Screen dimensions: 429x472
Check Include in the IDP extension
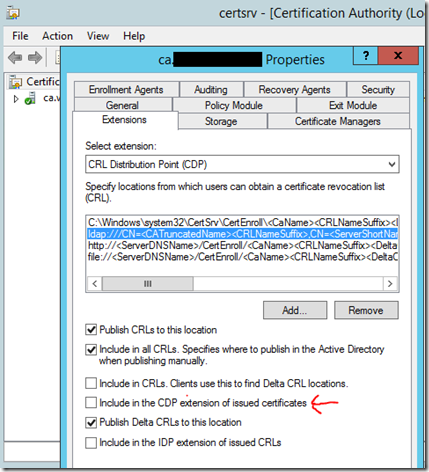[x=91, y=443]
